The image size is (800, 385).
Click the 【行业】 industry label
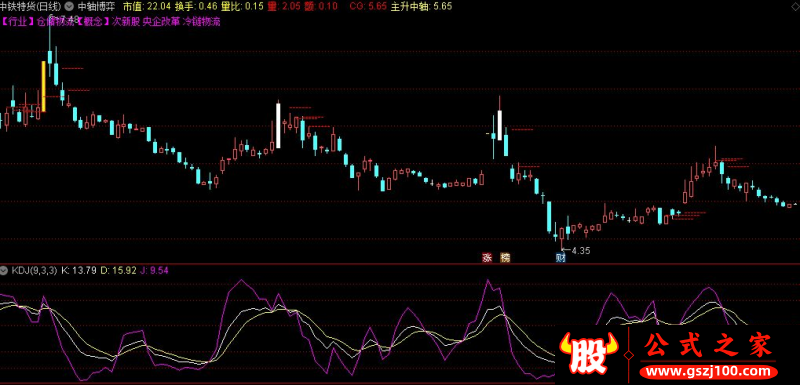pos(18,22)
